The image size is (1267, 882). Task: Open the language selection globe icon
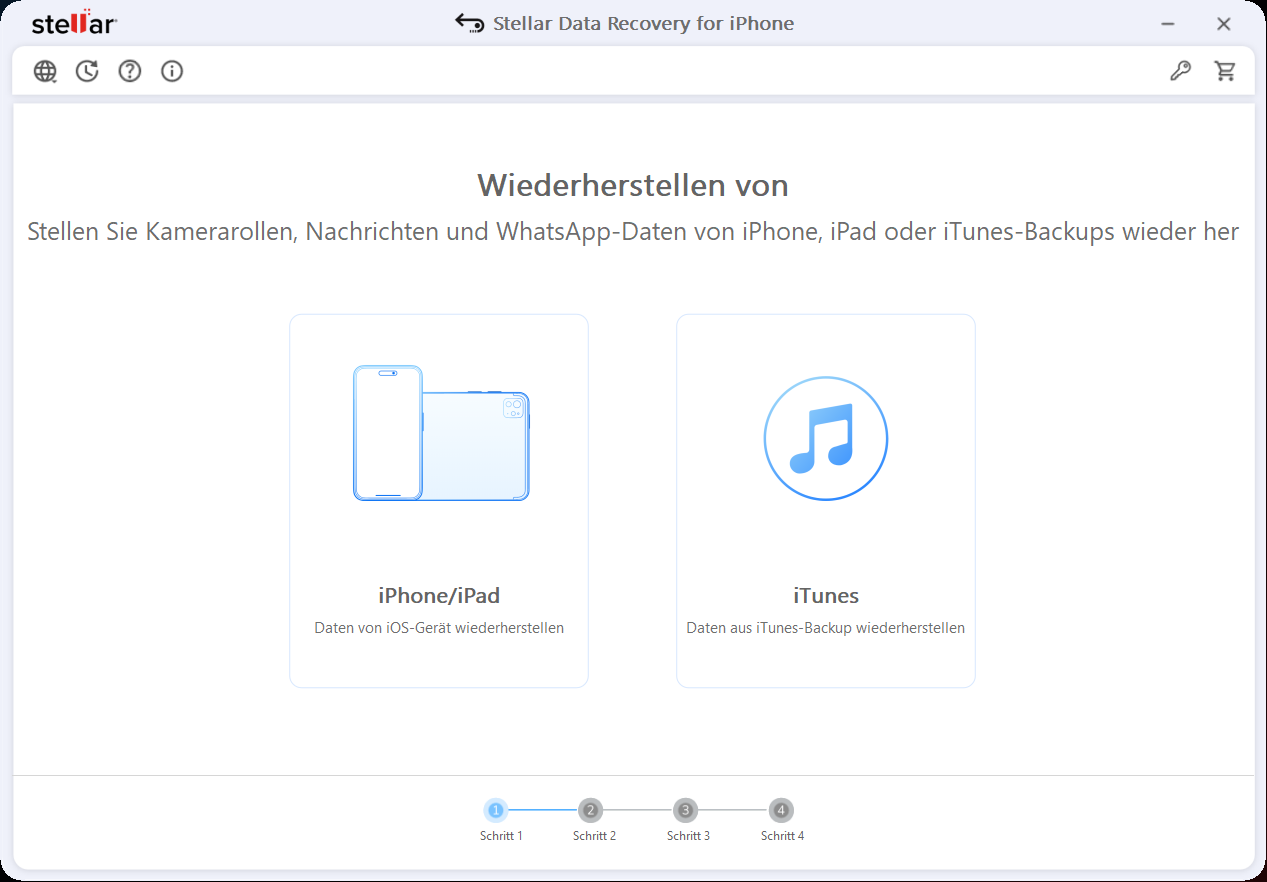[x=45, y=71]
